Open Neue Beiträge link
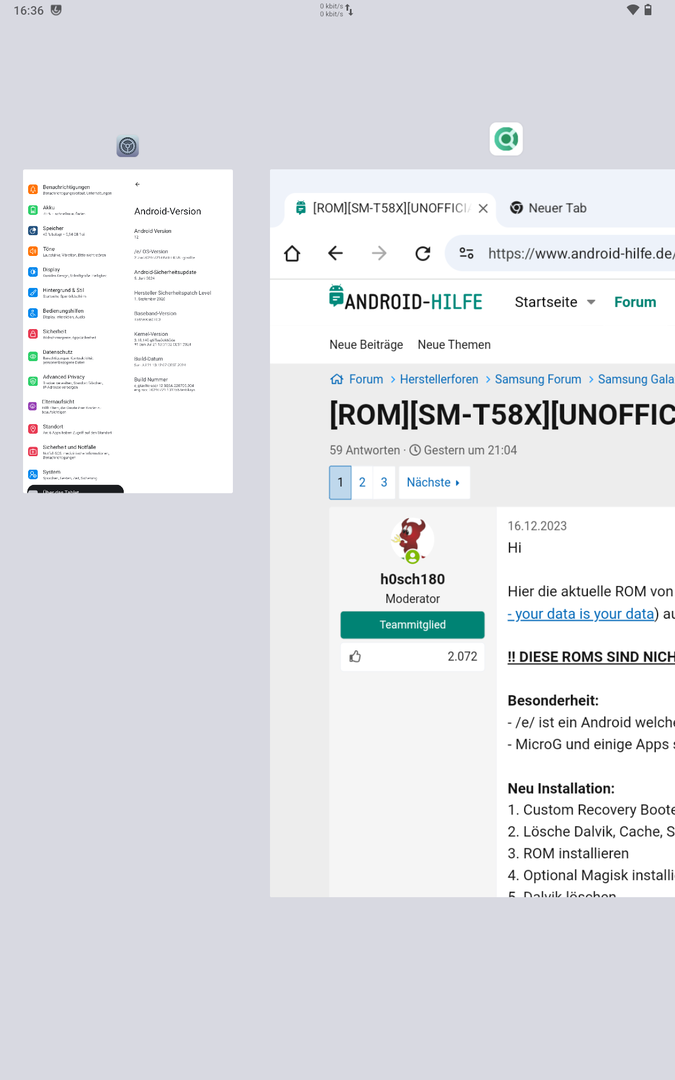 coord(366,344)
